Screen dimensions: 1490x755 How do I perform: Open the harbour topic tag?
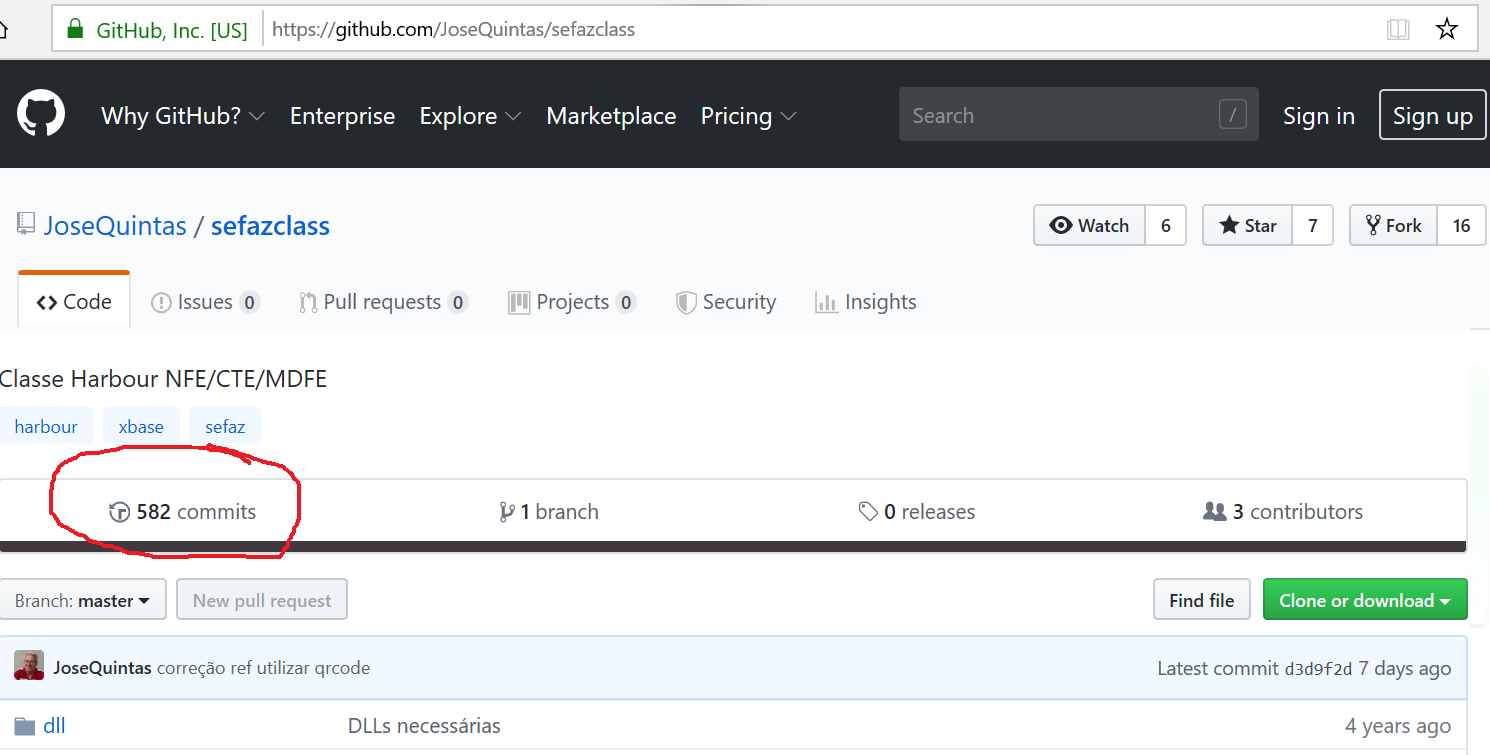[46, 427]
